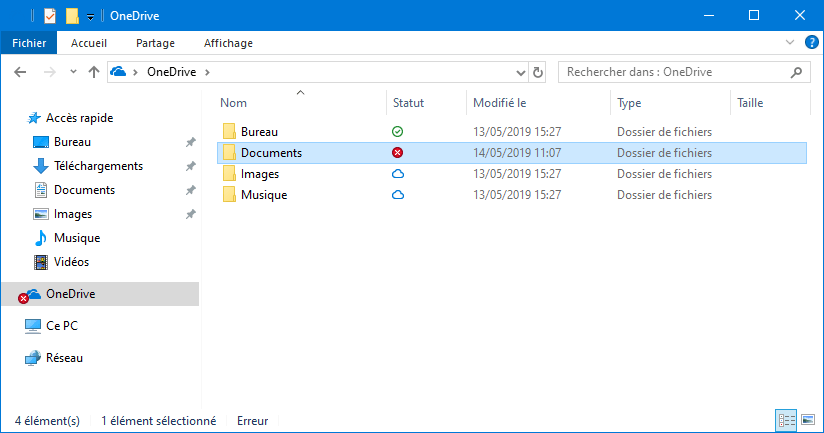
Task: Click the Properties icon in the title bar
Action: click(x=50, y=16)
